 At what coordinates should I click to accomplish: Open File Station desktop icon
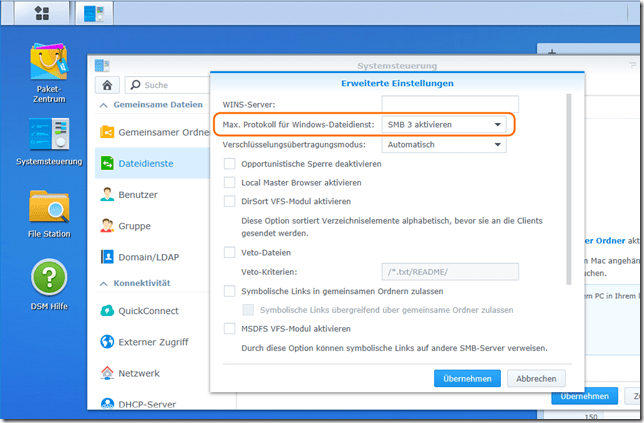coord(48,210)
